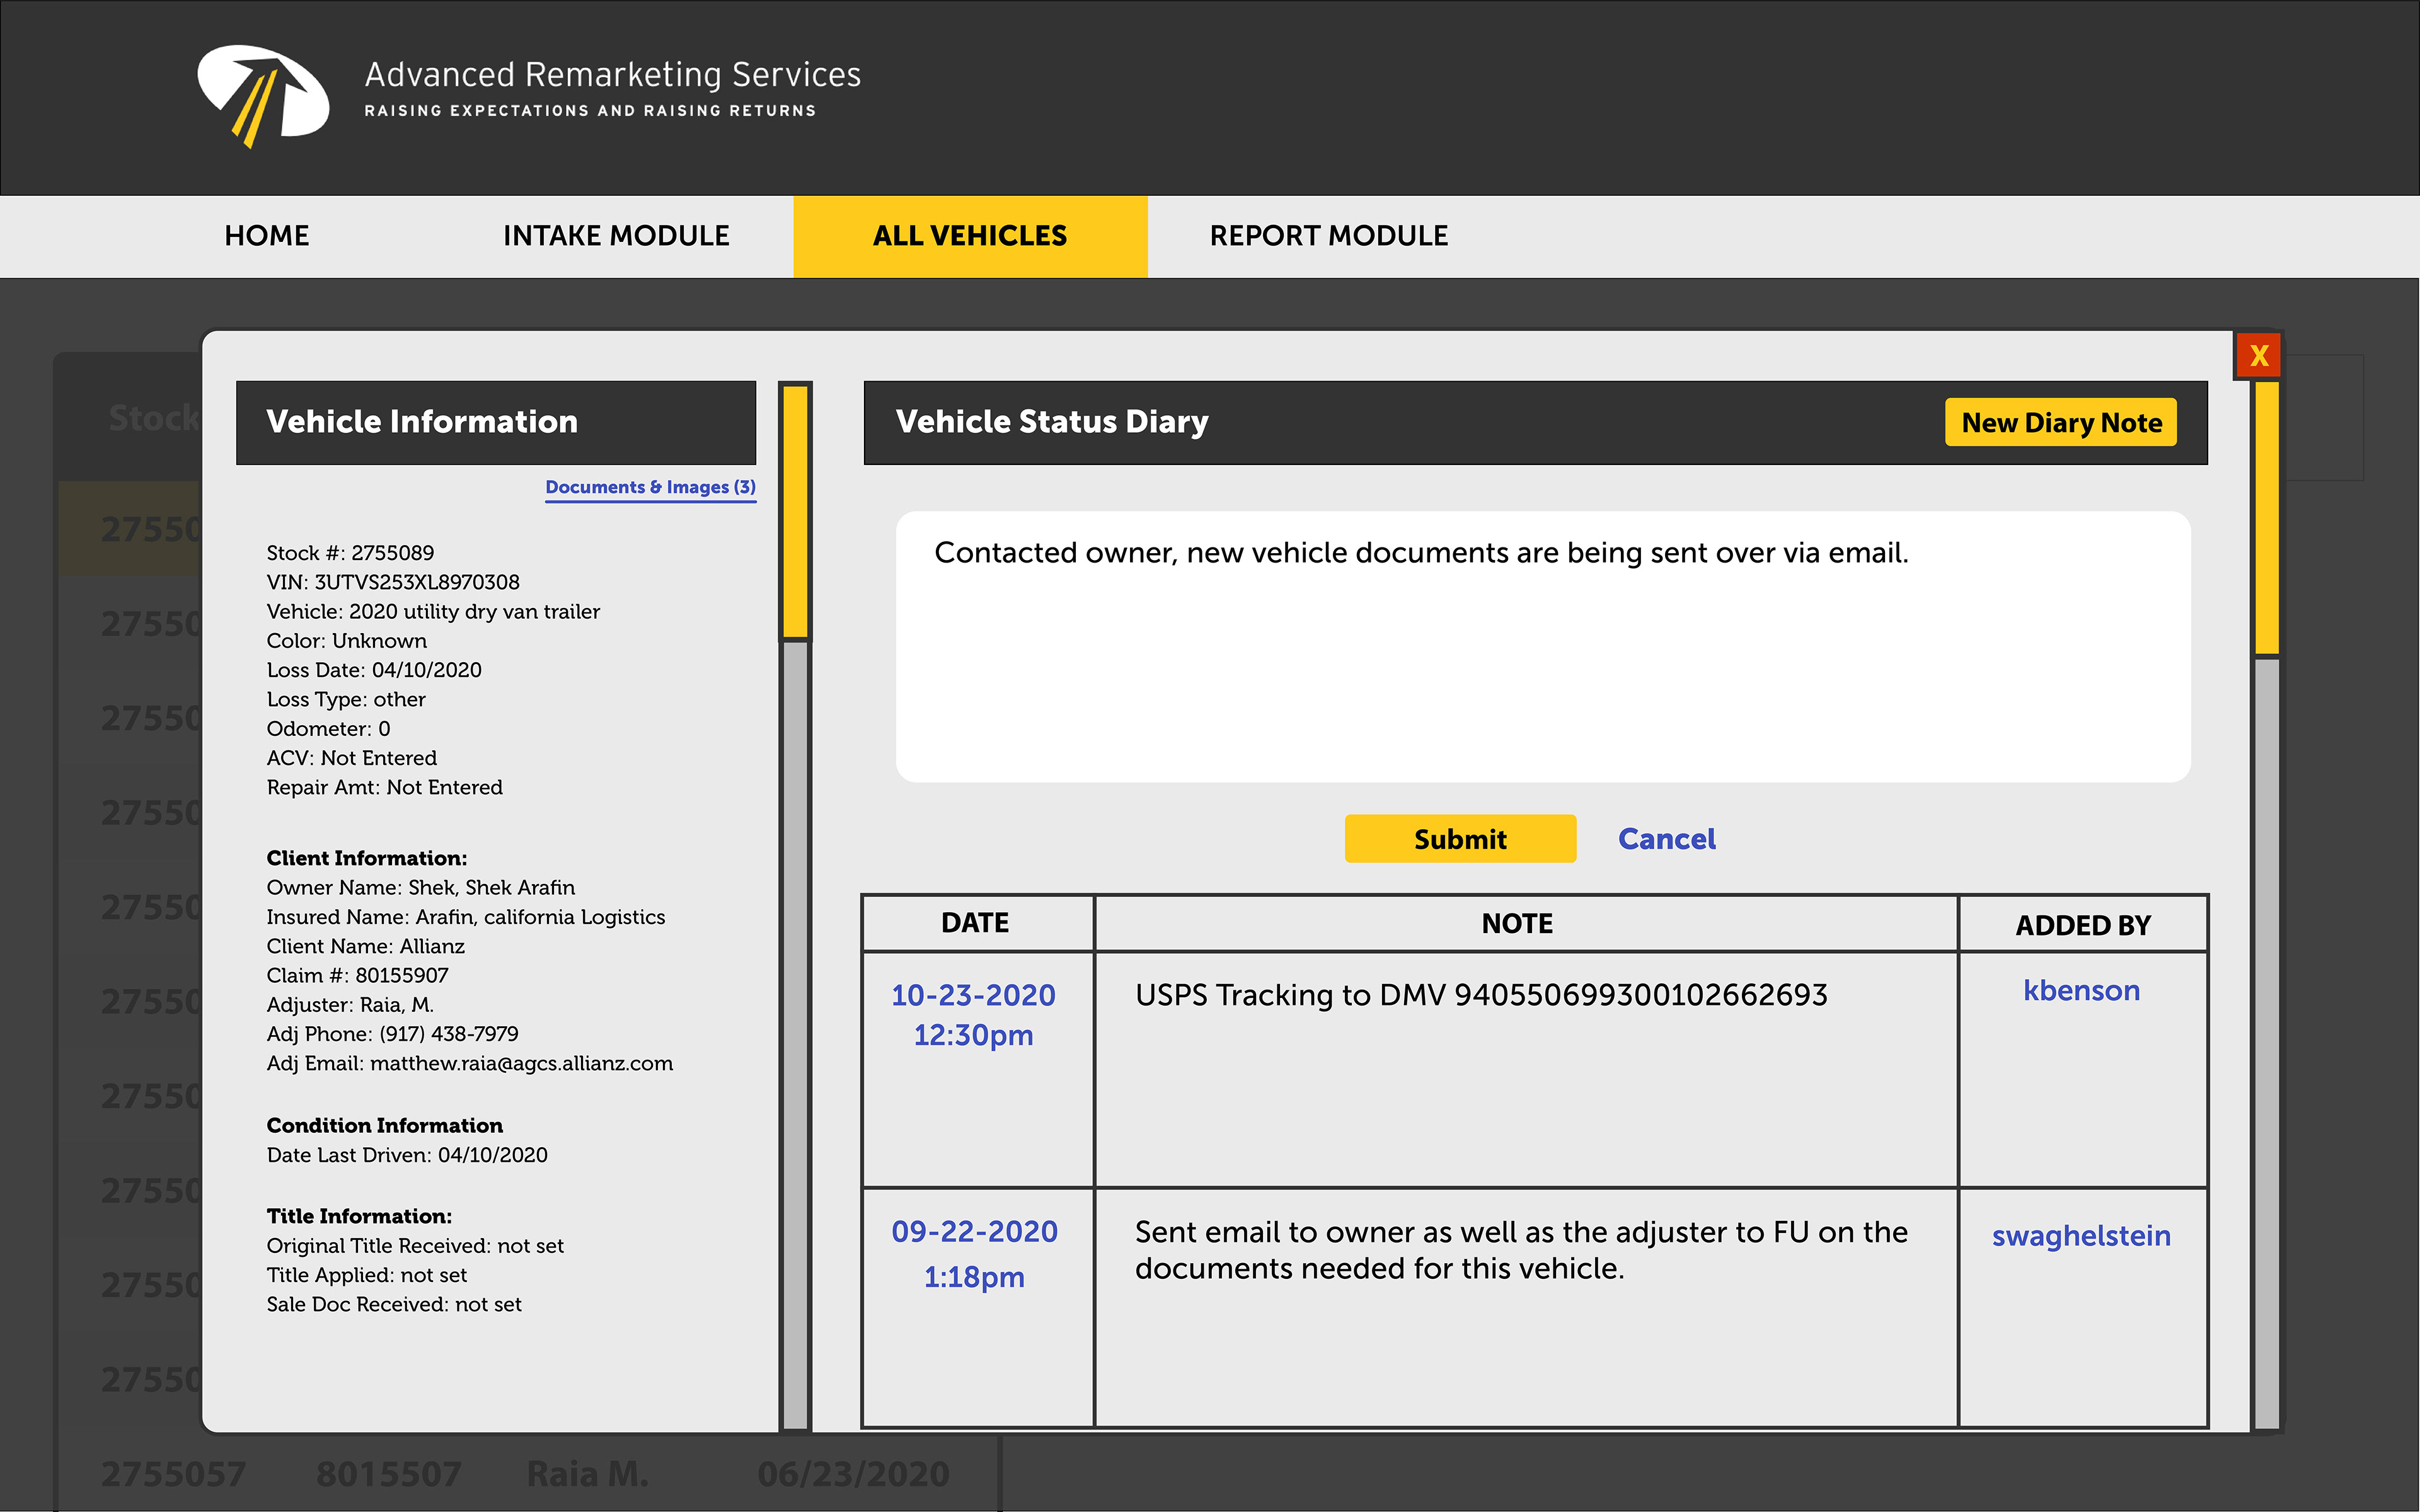Click inside the diary note text area
The width and height of the screenshot is (2420, 1512).
(1542, 660)
